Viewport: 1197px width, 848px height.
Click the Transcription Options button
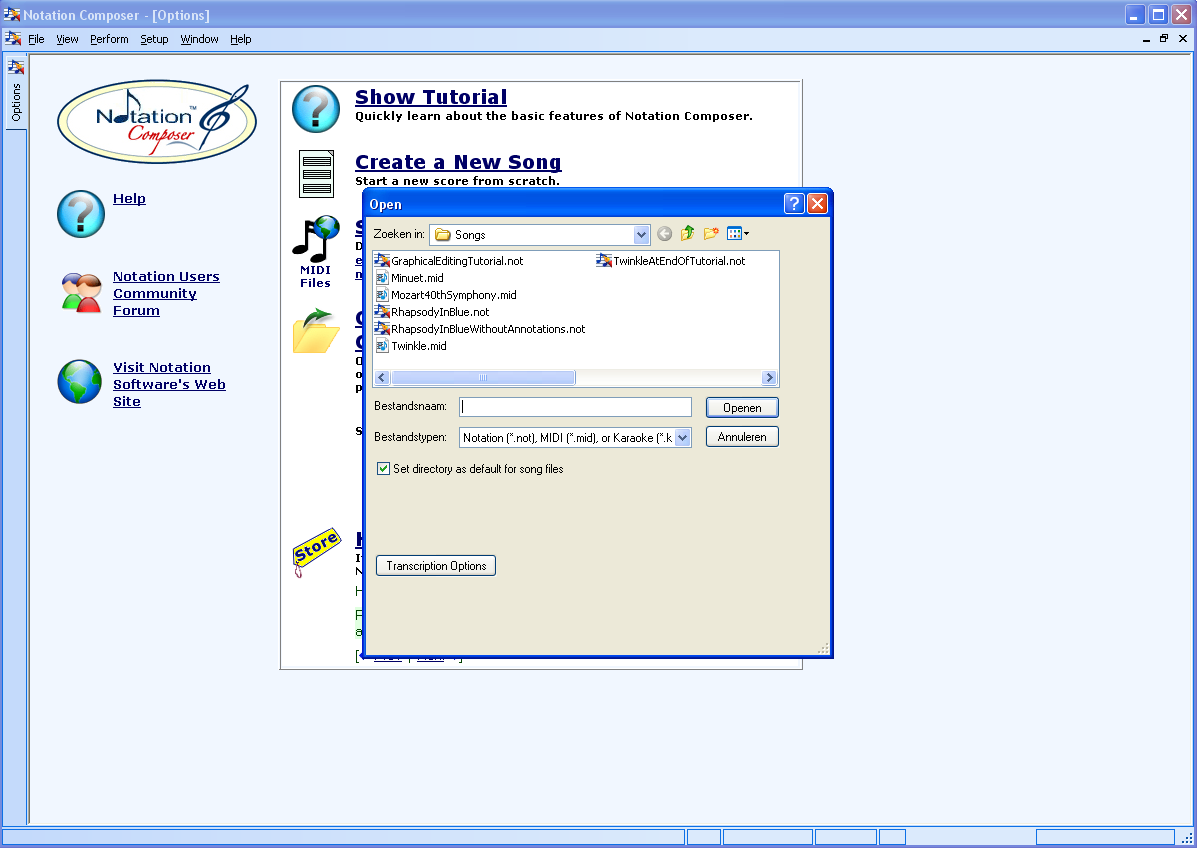coord(436,566)
